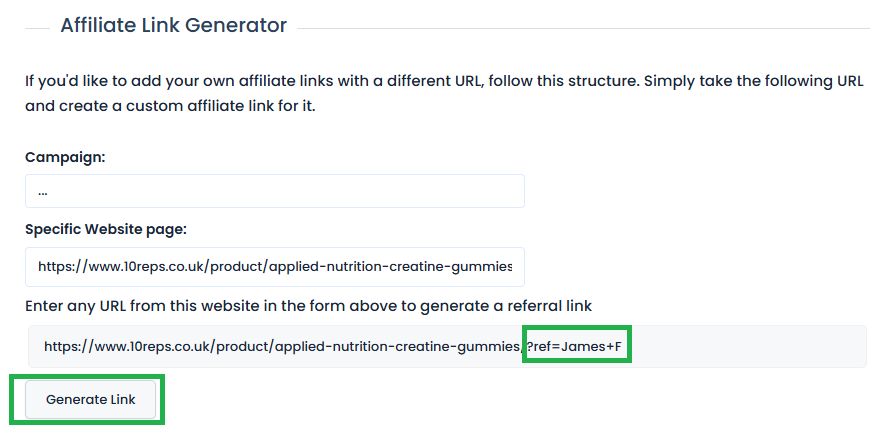Click the divider line right of heading
The image size is (893, 434).
pos(580,28)
